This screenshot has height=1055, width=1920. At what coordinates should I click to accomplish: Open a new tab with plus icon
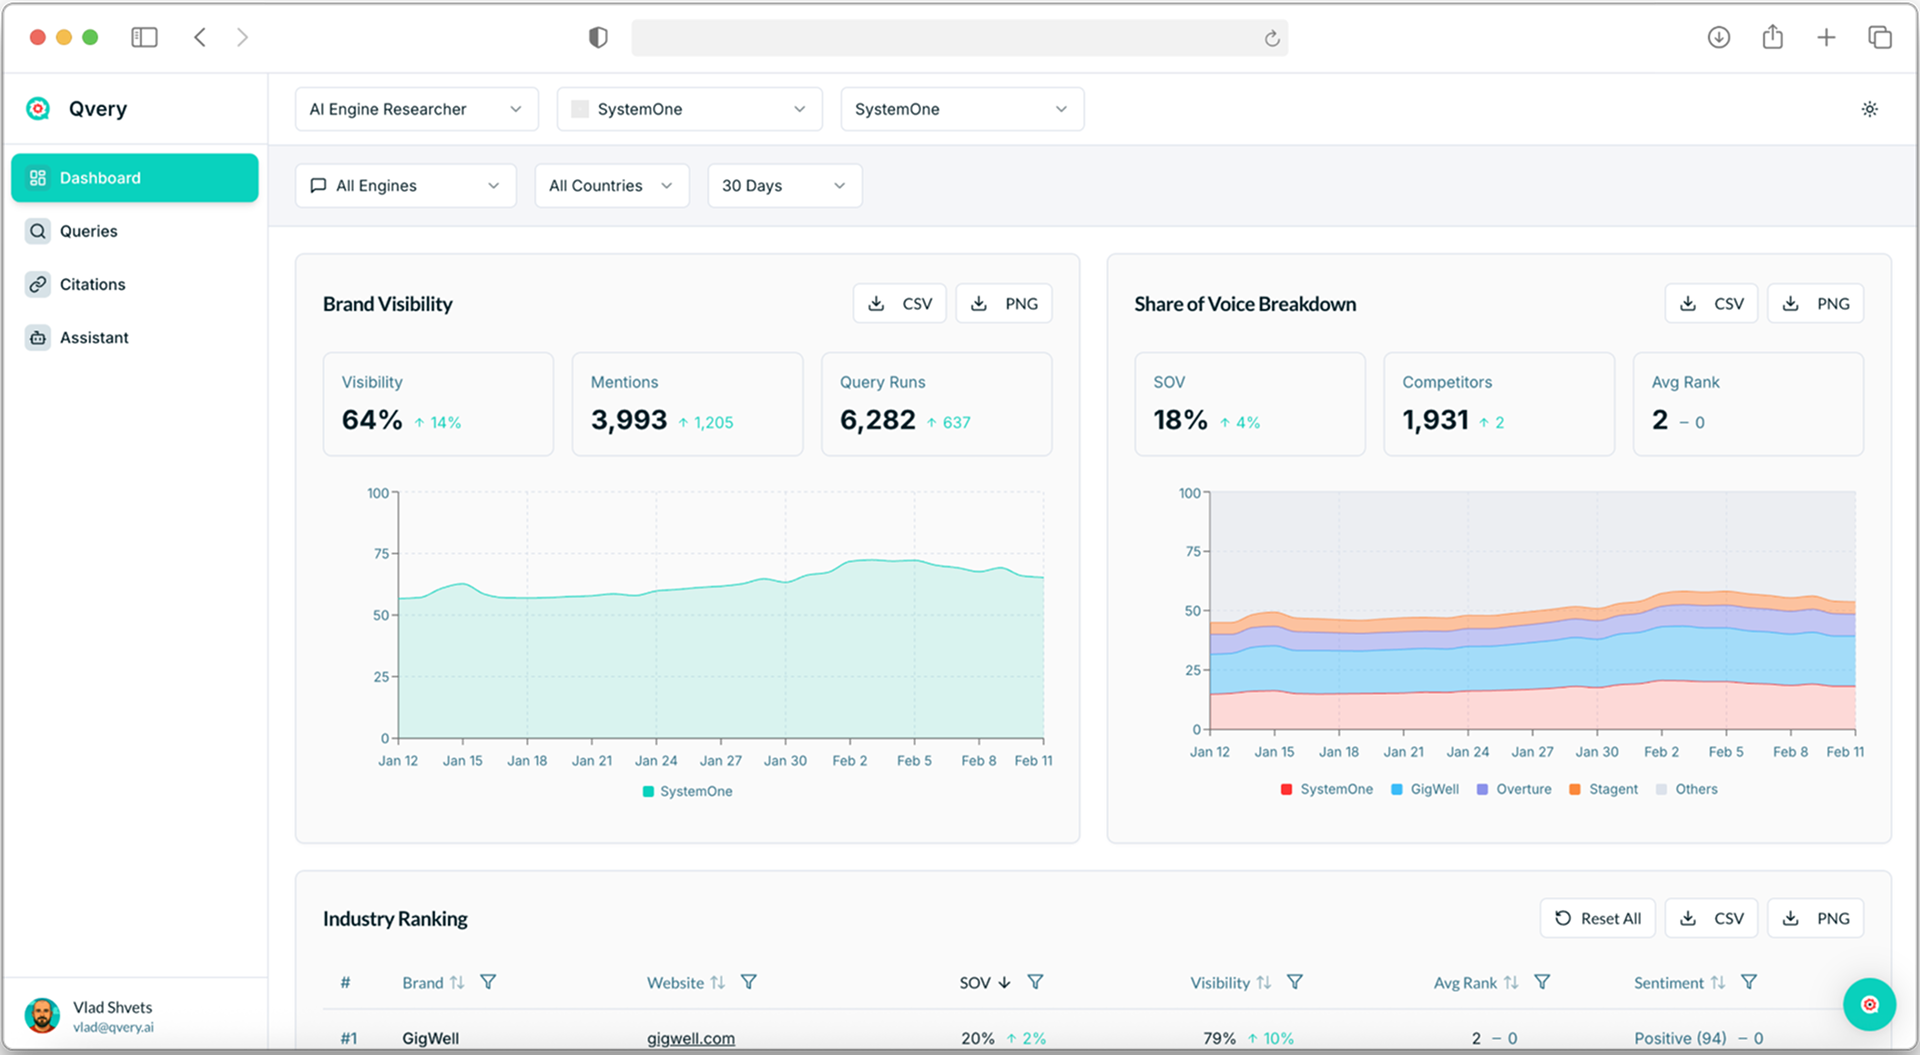click(1826, 38)
